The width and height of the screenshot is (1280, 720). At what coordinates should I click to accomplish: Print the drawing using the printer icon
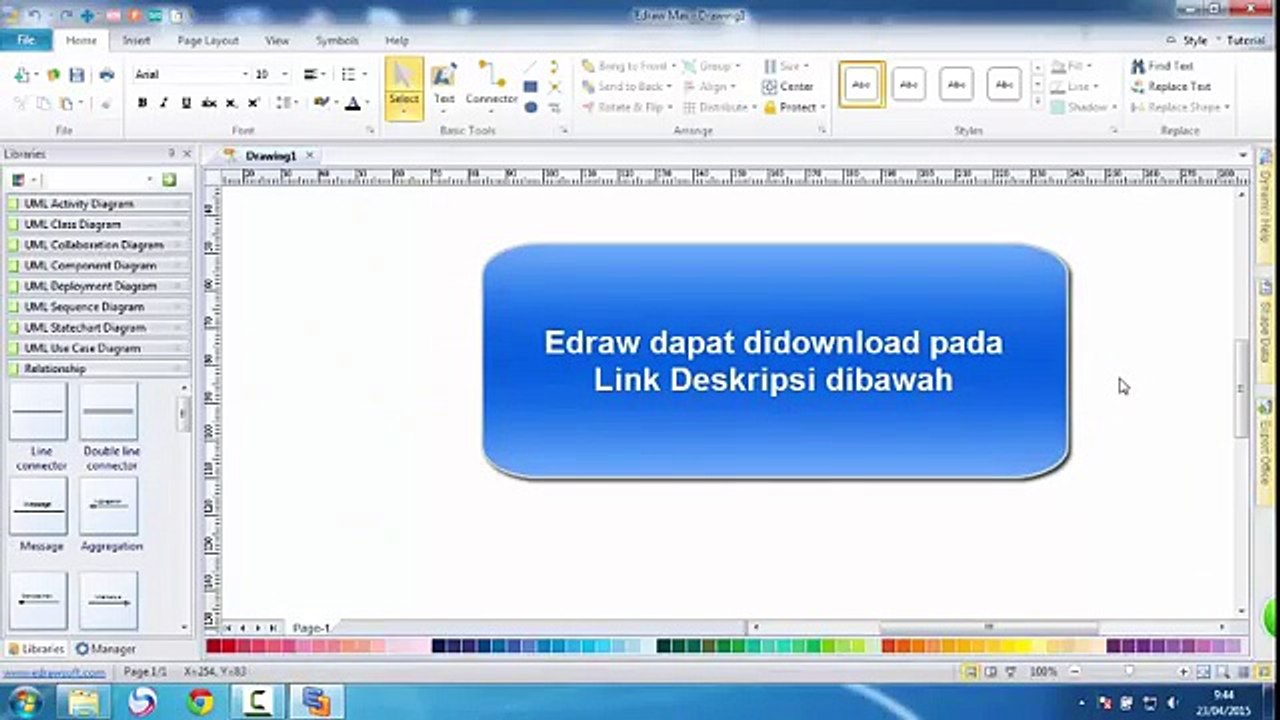coord(107,75)
